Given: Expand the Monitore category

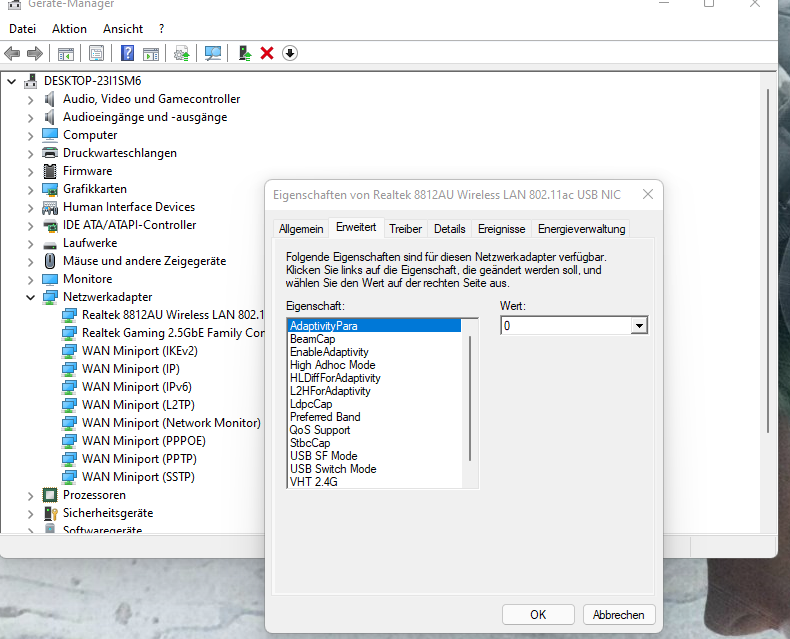Looking at the screenshot, I should 31,280.
